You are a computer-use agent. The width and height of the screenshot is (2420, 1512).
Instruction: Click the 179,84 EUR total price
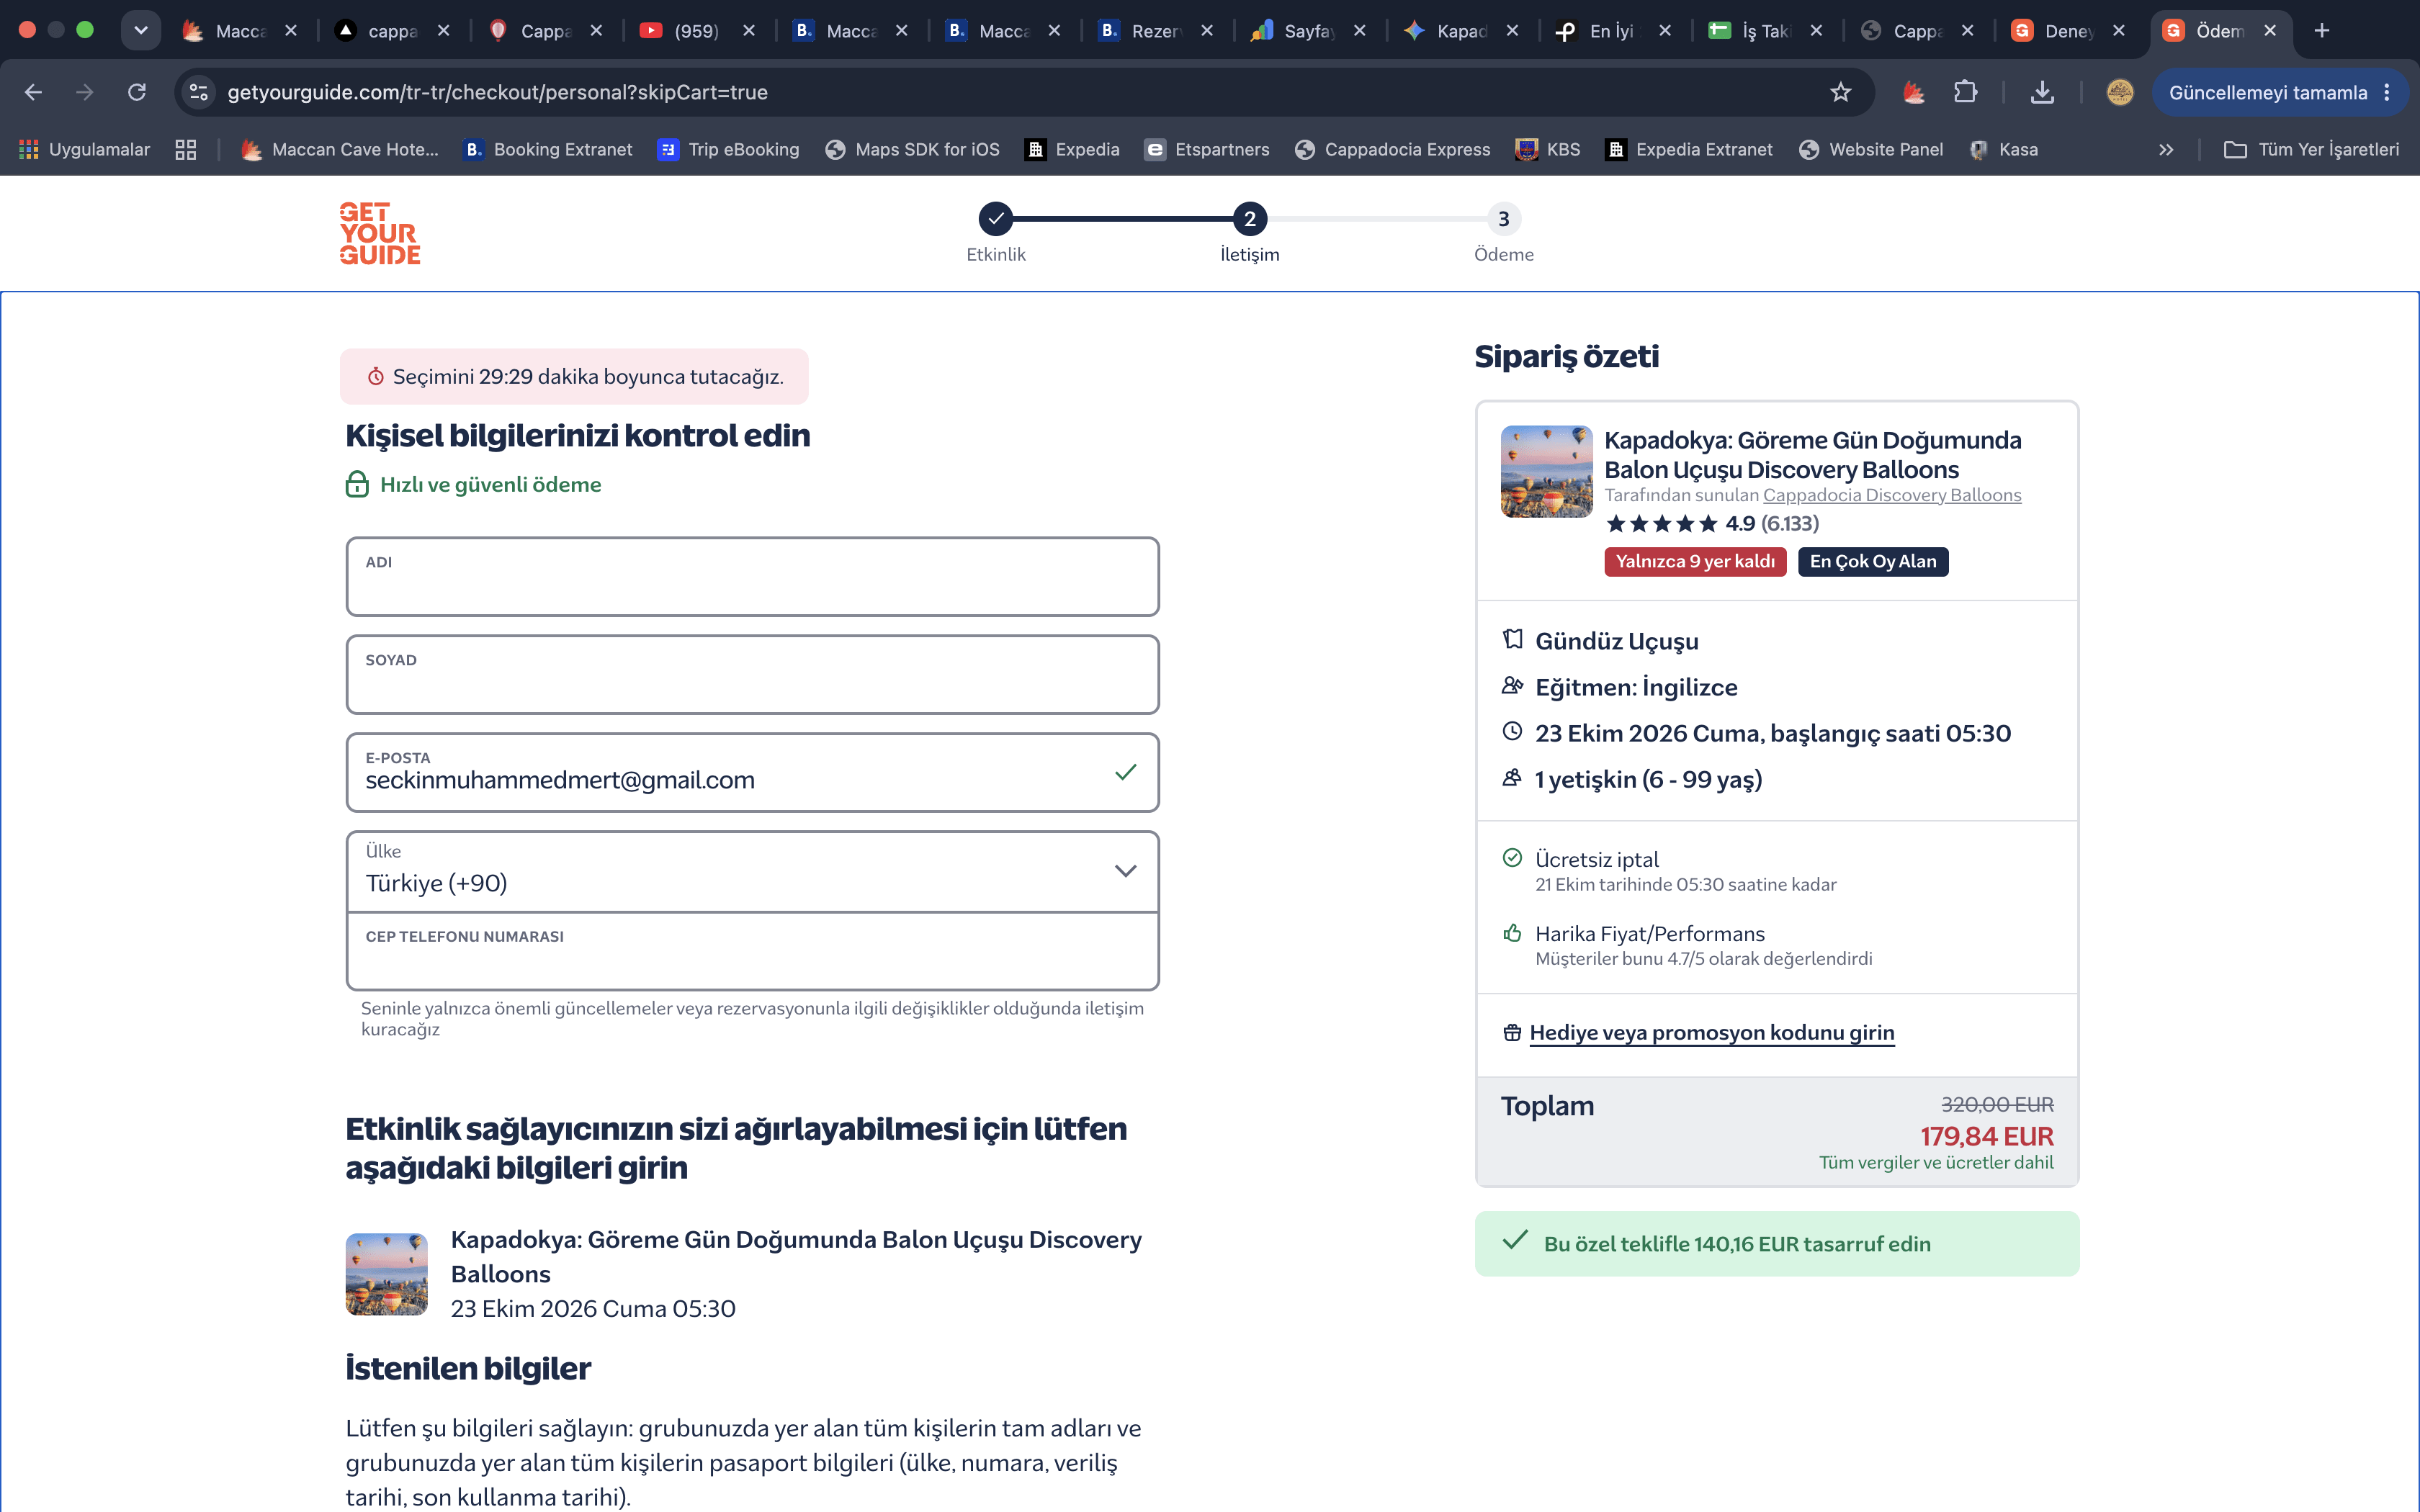1986,1136
